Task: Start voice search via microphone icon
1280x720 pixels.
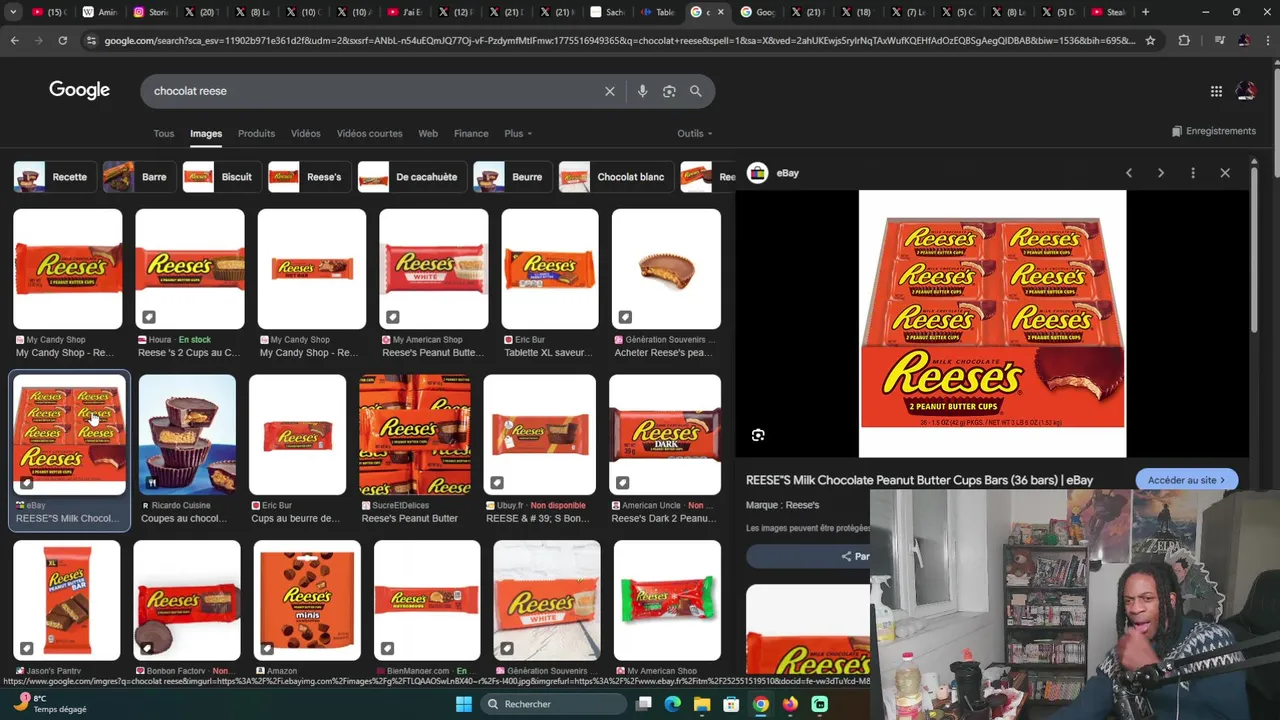Action: (642, 91)
